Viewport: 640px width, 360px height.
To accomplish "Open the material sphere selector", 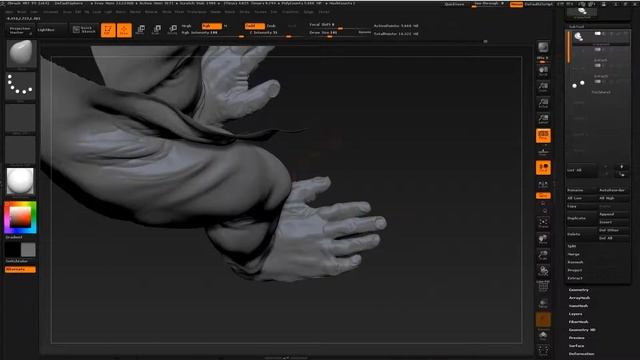I will click(20, 182).
